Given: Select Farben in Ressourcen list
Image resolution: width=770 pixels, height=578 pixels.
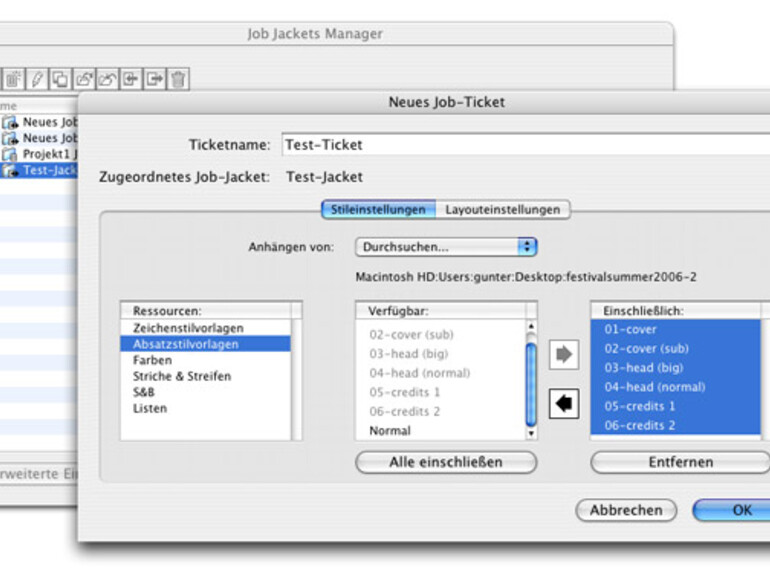Looking at the screenshot, I should pos(206,360).
